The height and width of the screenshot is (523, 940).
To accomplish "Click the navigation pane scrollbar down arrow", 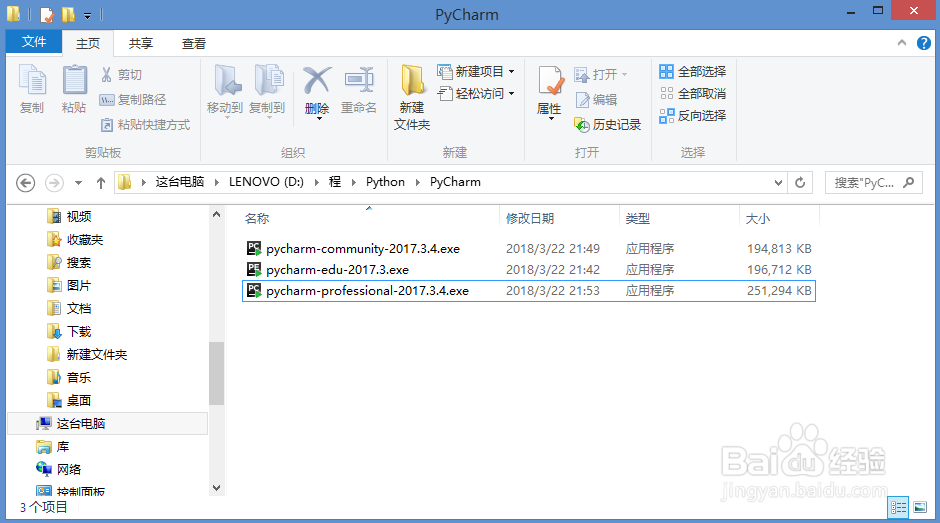I will click(x=216, y=488).
